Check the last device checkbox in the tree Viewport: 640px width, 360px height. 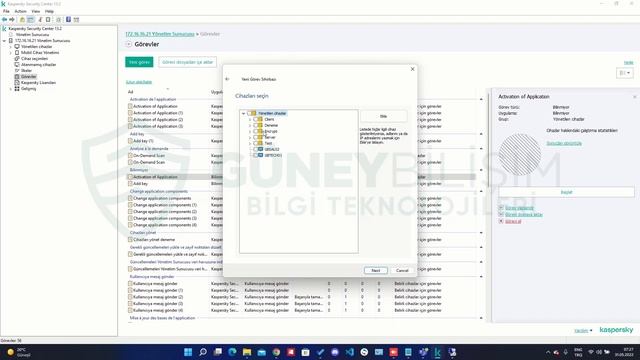(256, 155)
